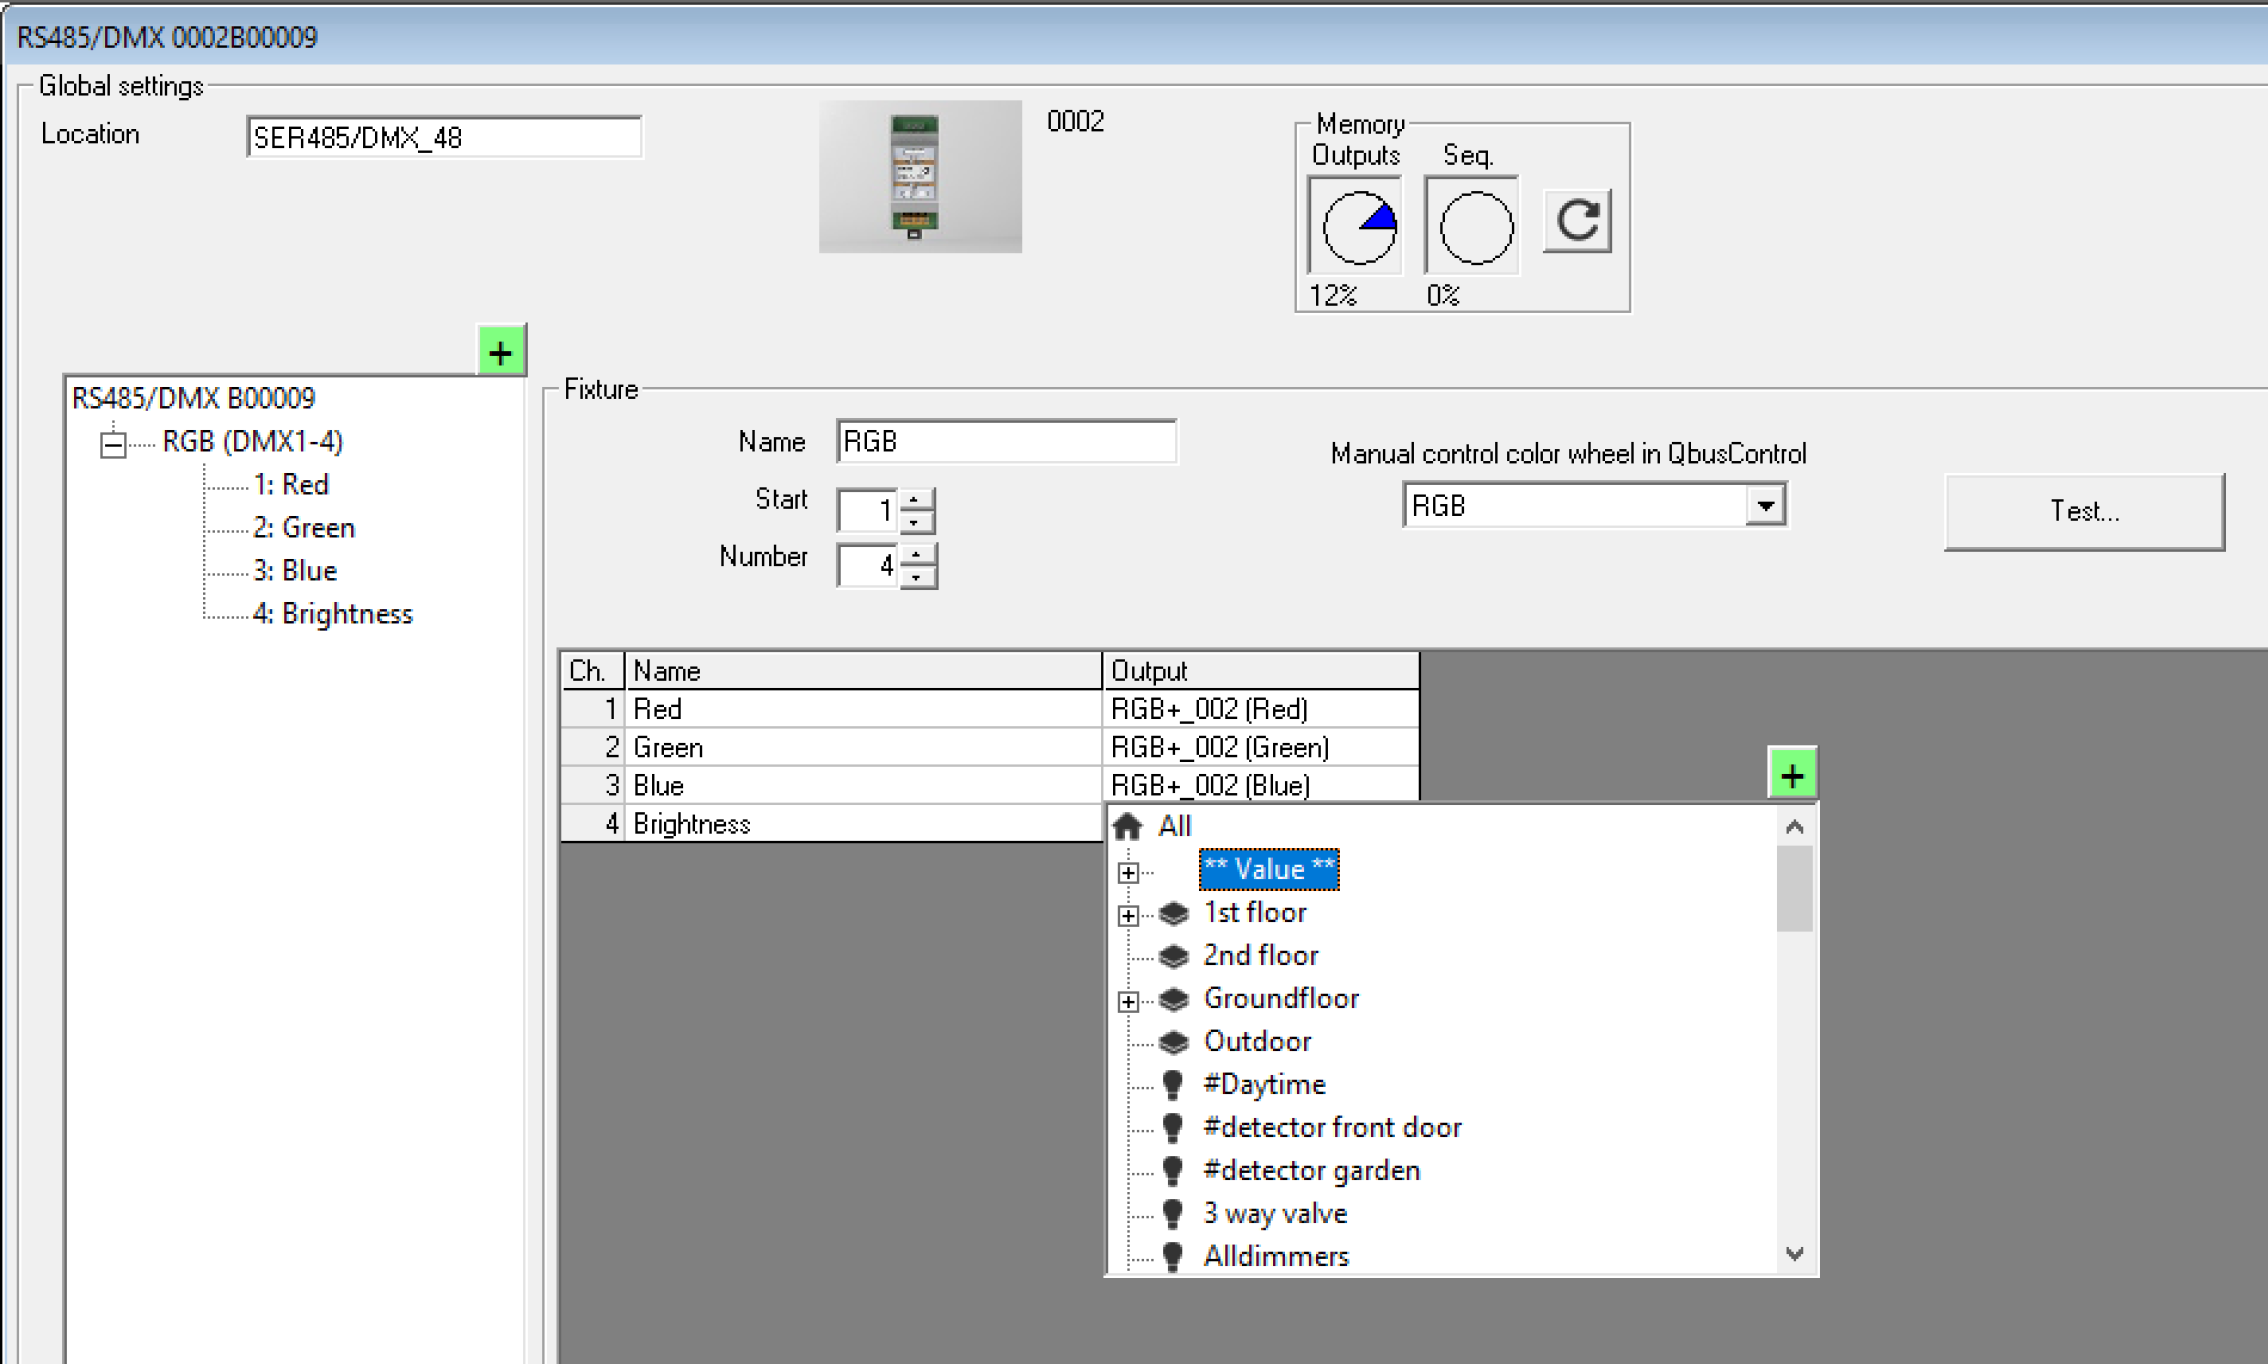
Task: Pick #detector front door output
Action: pyautogui.click(x=1332, y=1127)
